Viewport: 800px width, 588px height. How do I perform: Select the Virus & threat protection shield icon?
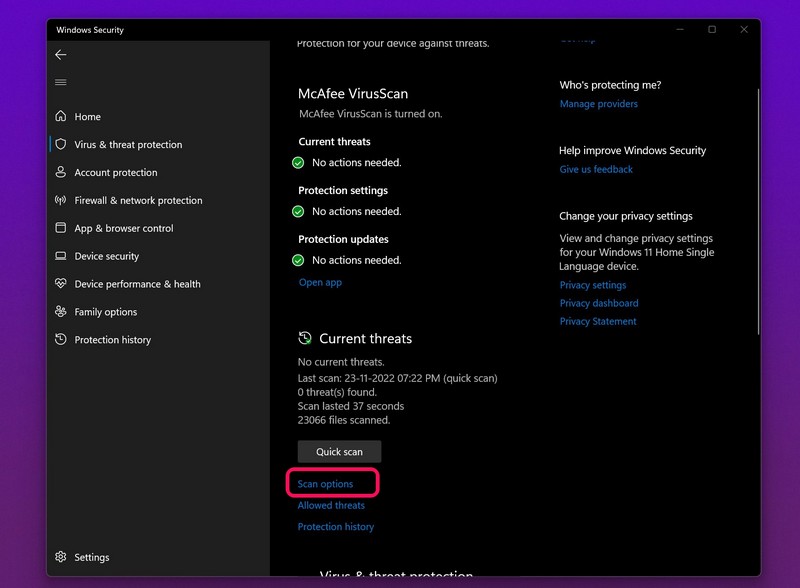coord(61,144)
